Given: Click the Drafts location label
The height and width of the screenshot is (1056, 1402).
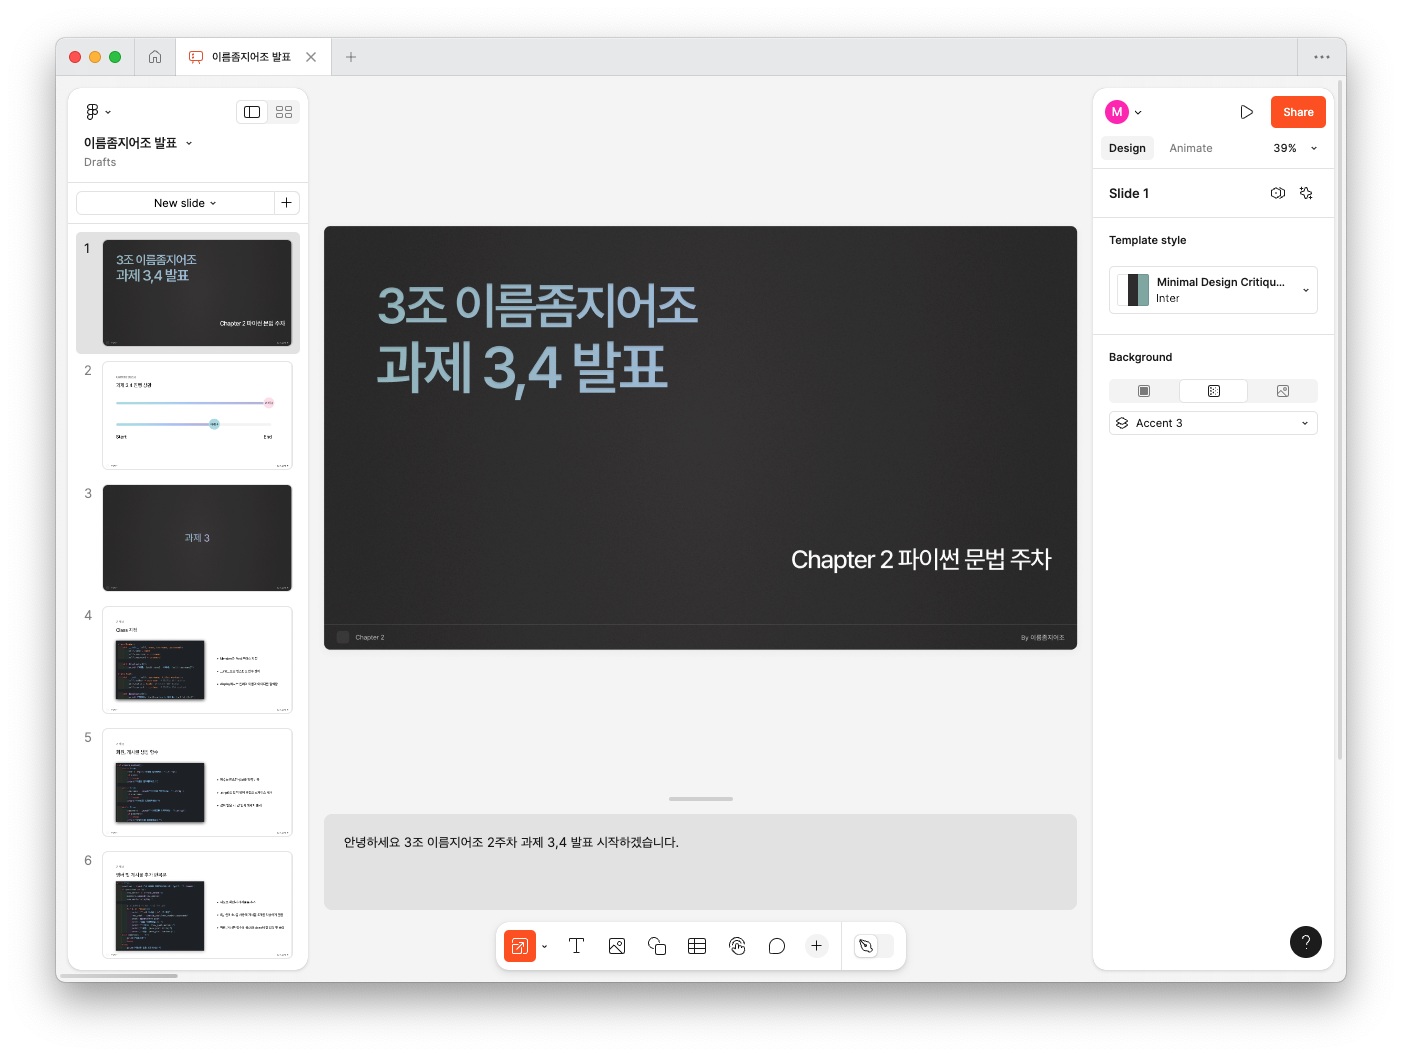Looking at the screenshot, I should point(100,162).
